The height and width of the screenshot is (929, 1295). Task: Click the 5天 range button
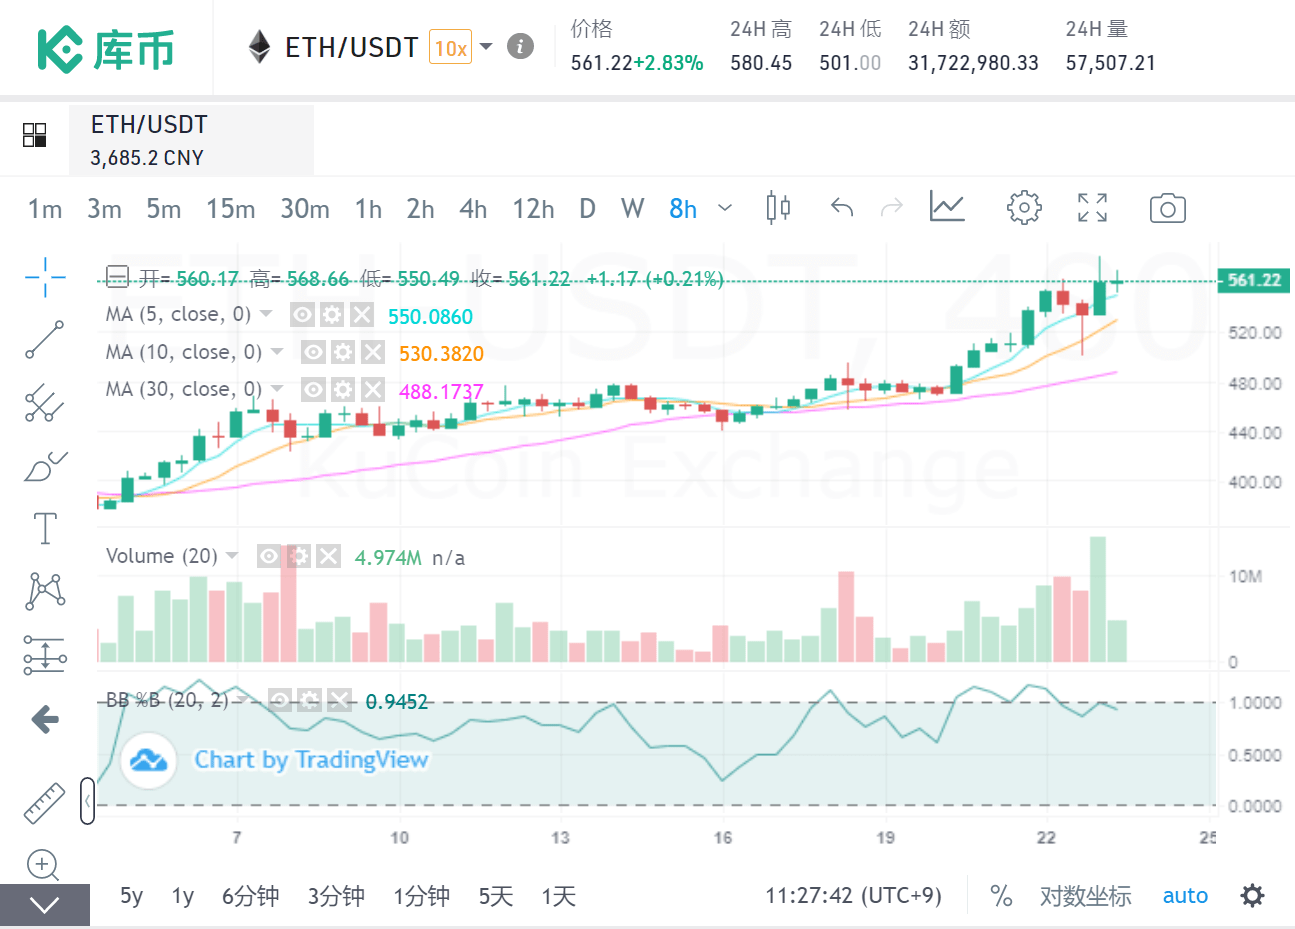coord(493,896)
